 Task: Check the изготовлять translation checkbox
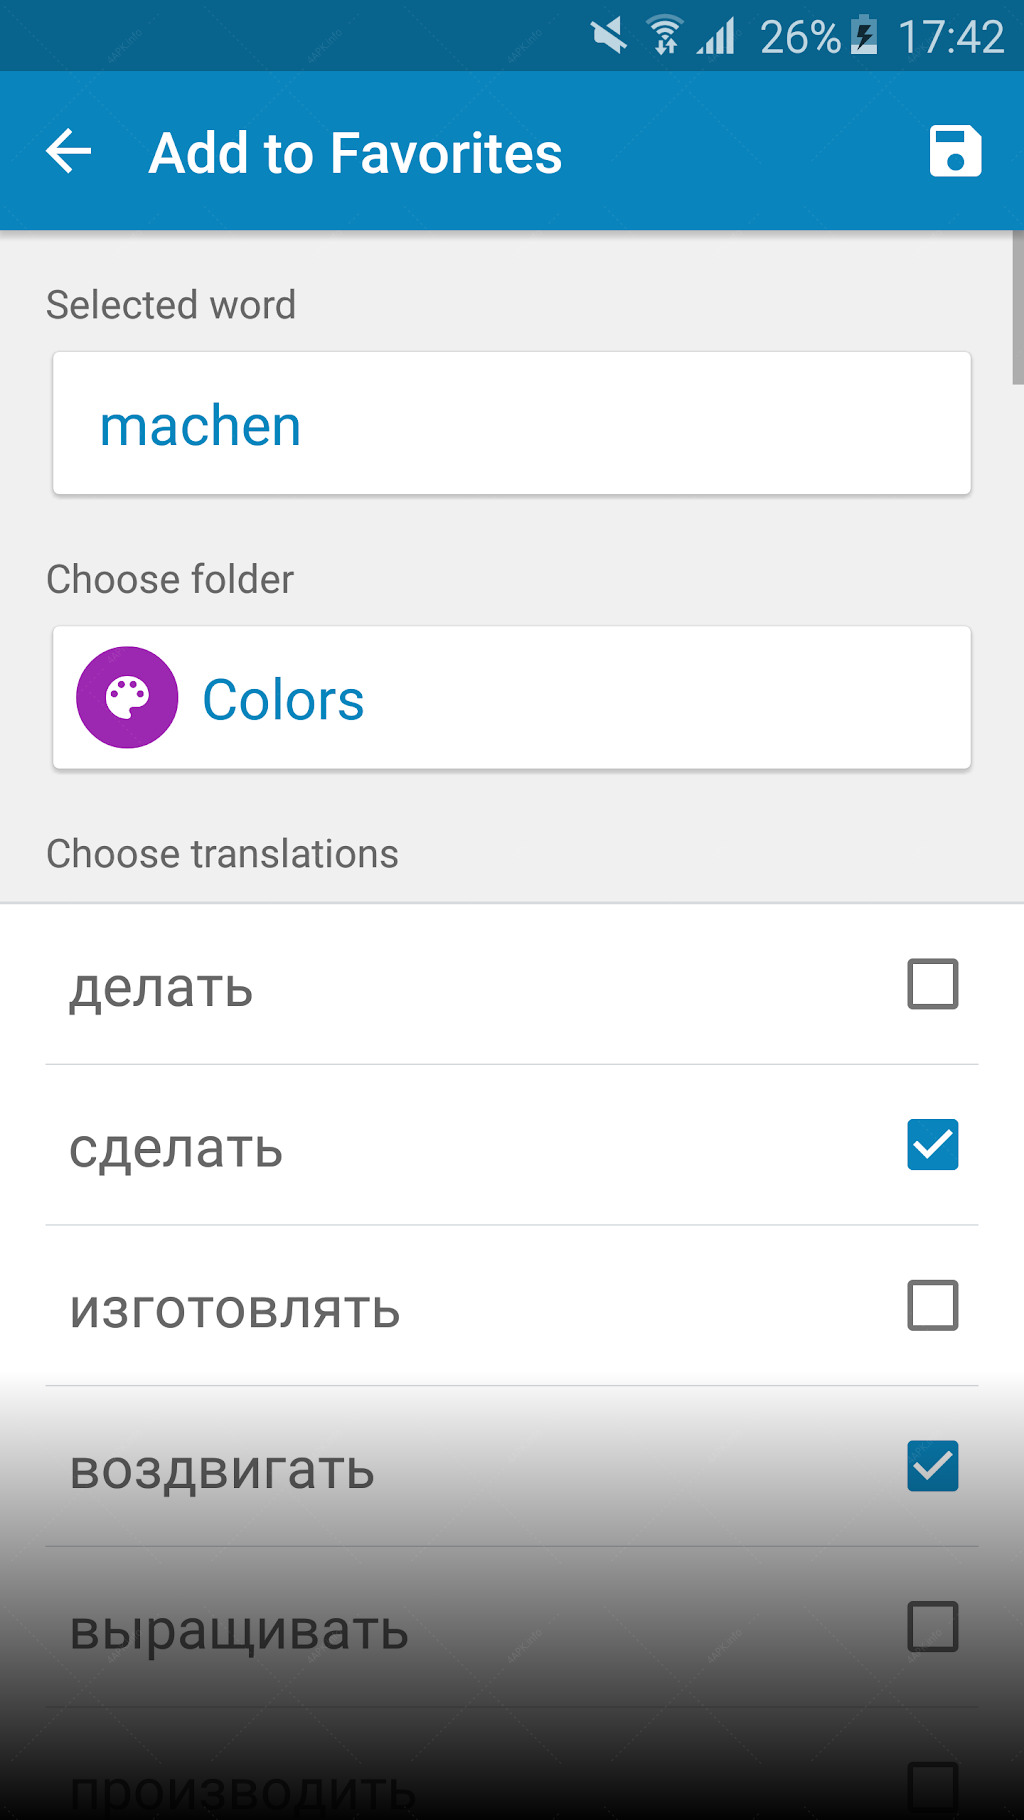933,1305
